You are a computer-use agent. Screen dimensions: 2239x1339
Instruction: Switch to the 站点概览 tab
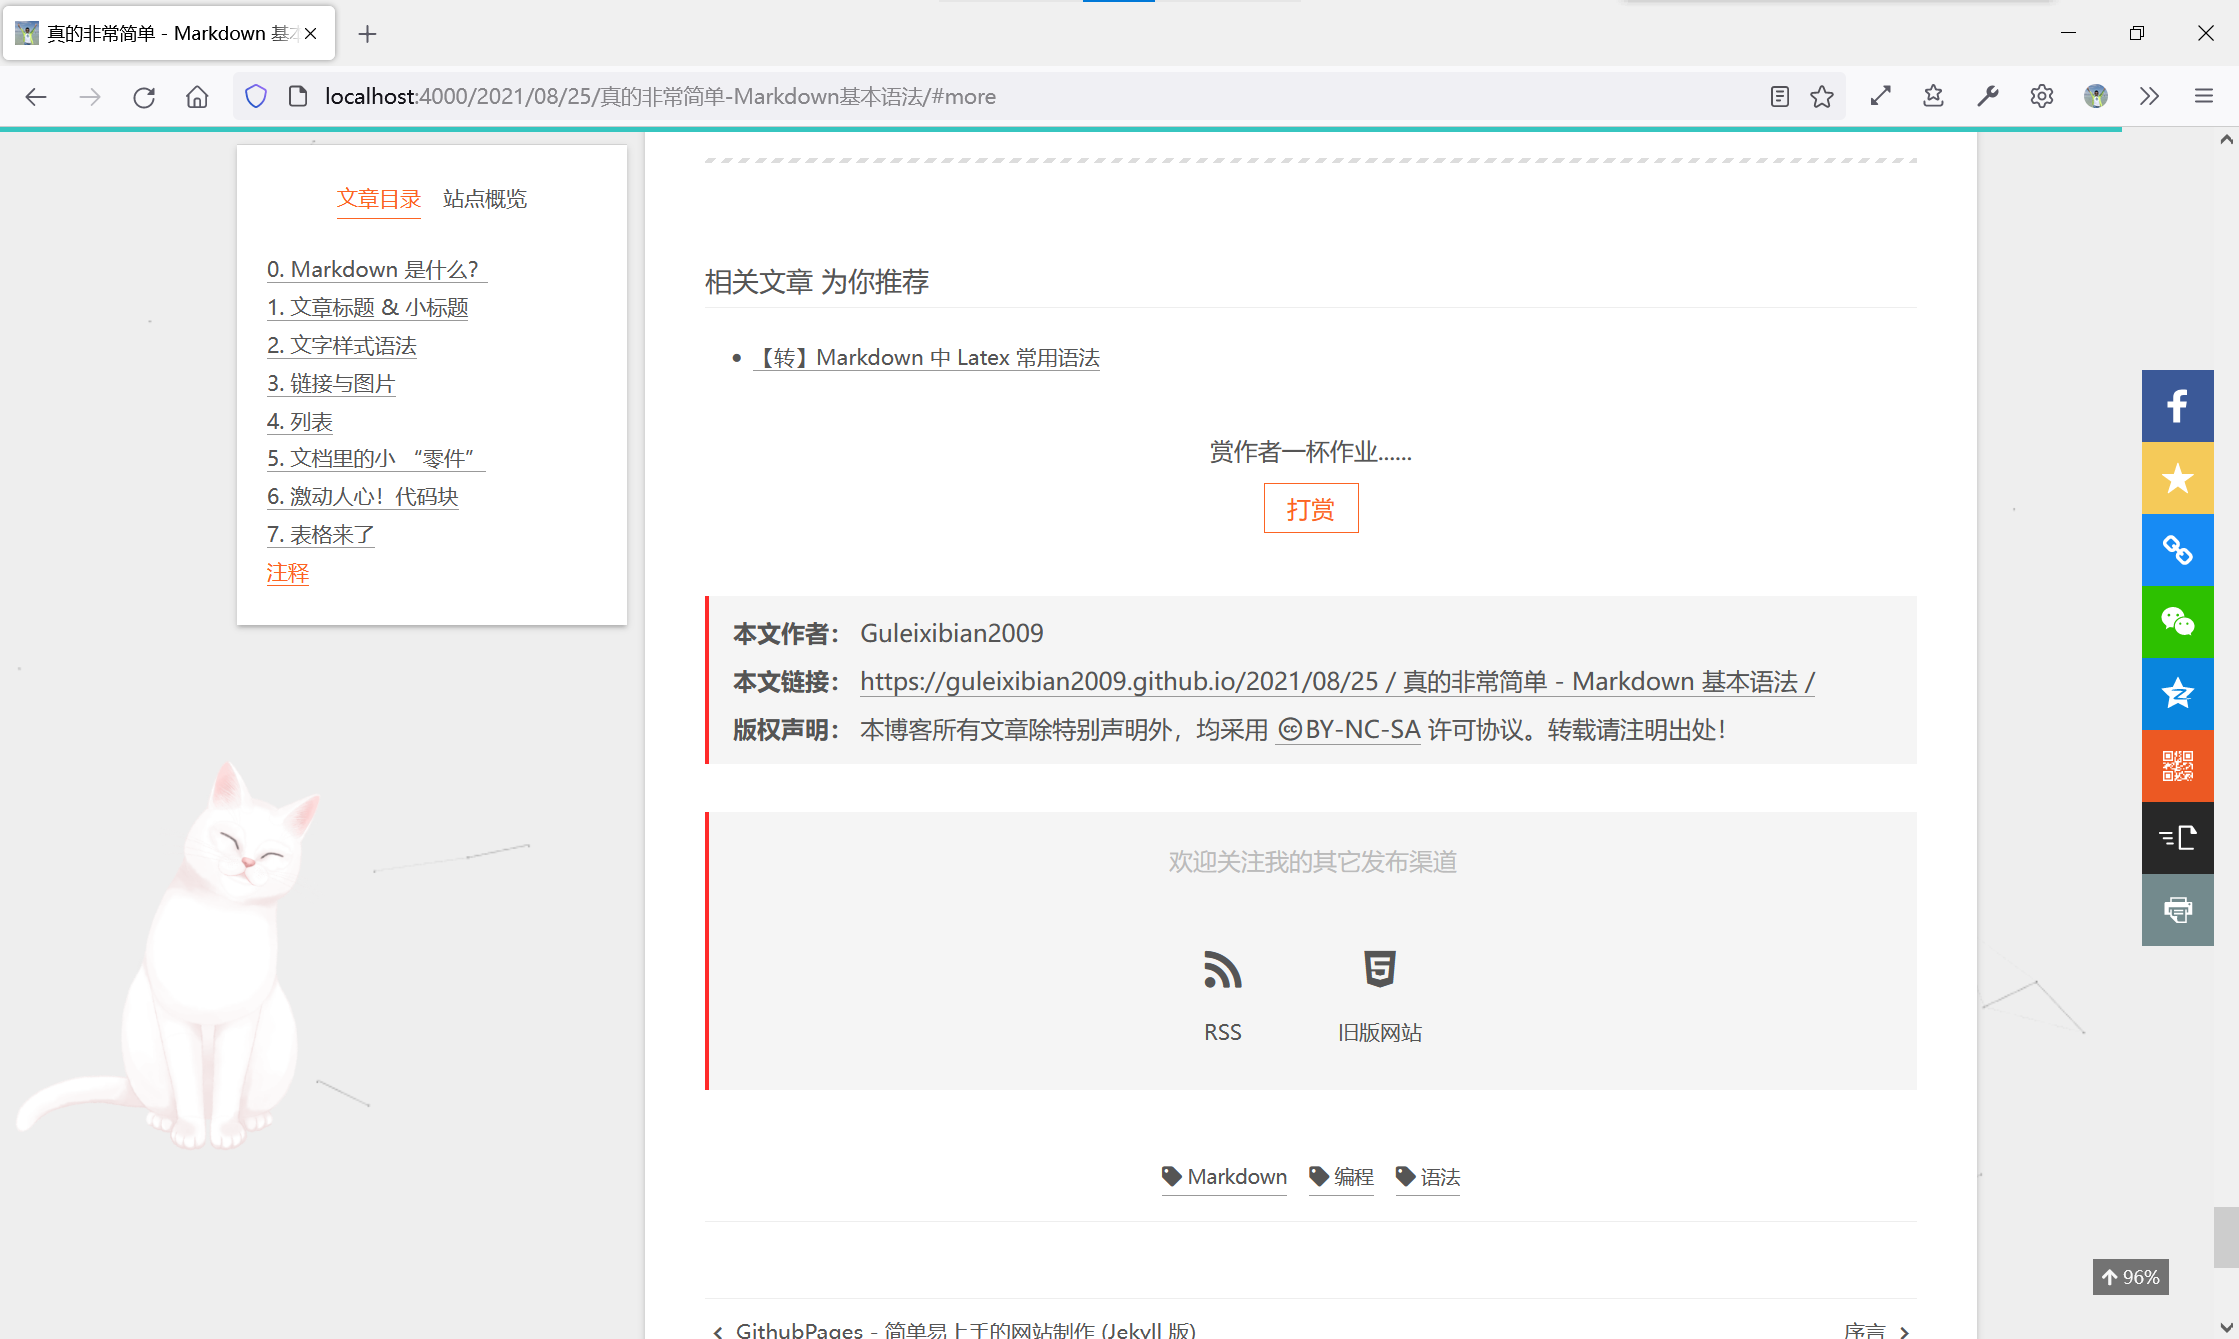pos(485,199)
